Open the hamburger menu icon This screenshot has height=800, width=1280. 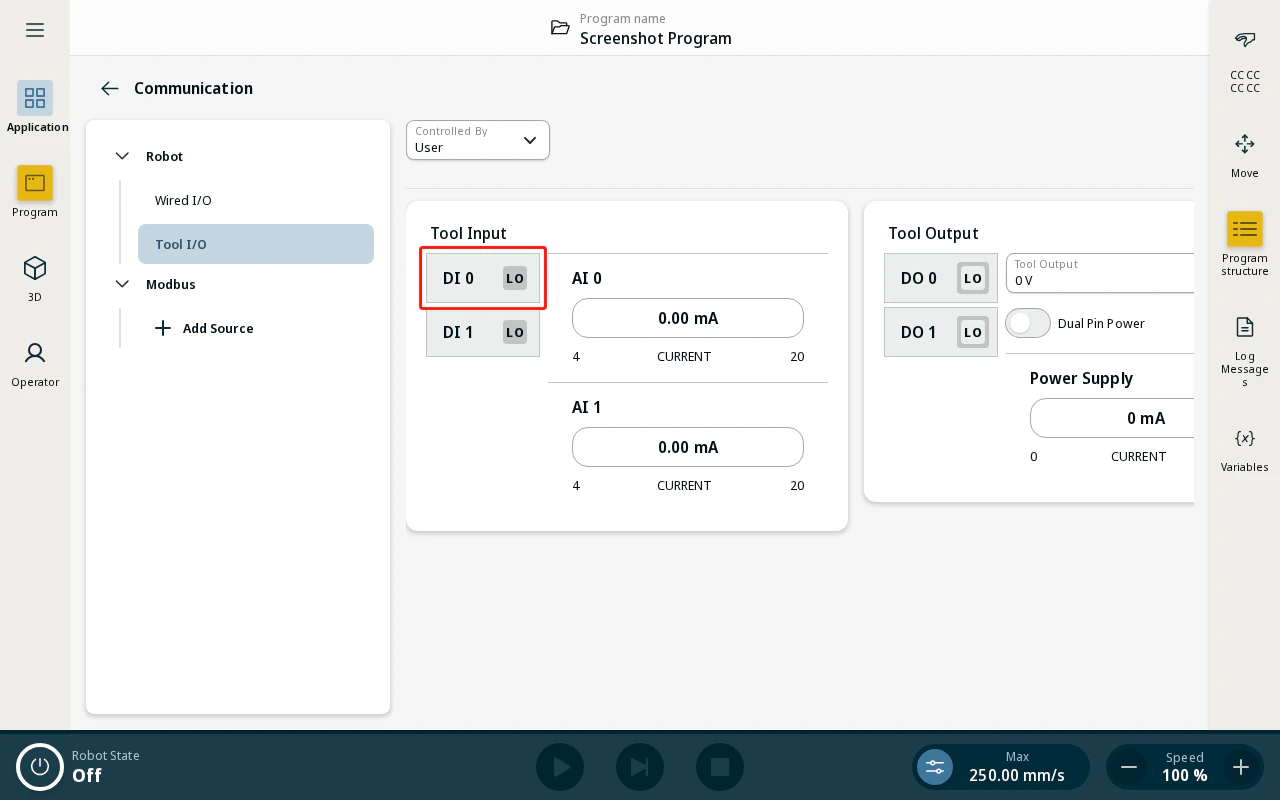click(35, 30)
